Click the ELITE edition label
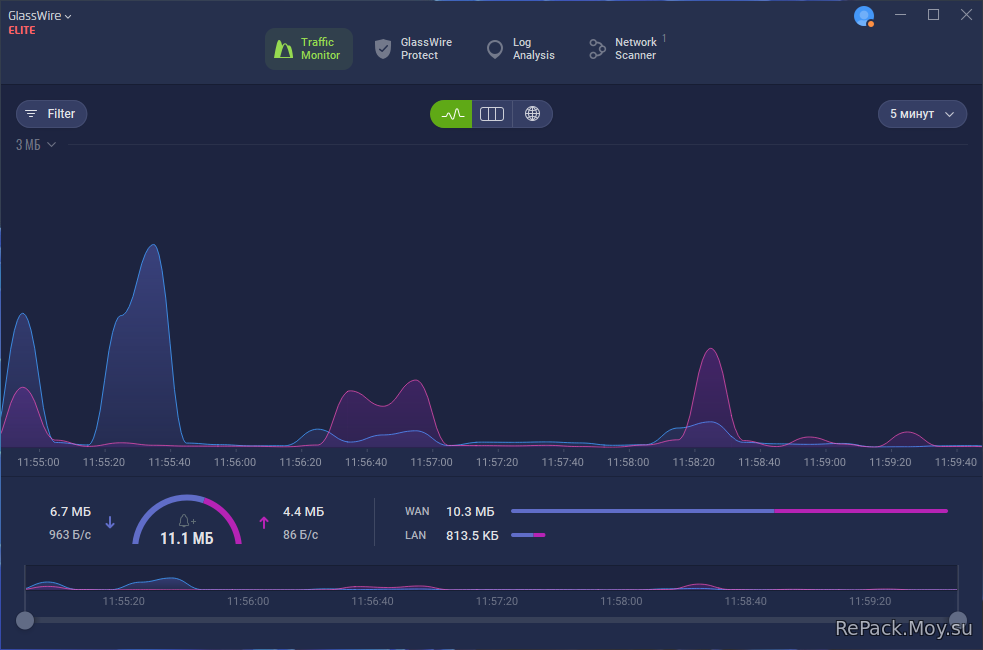The height and width of the screenshot is (650, 983). click(x=22, y=30)
